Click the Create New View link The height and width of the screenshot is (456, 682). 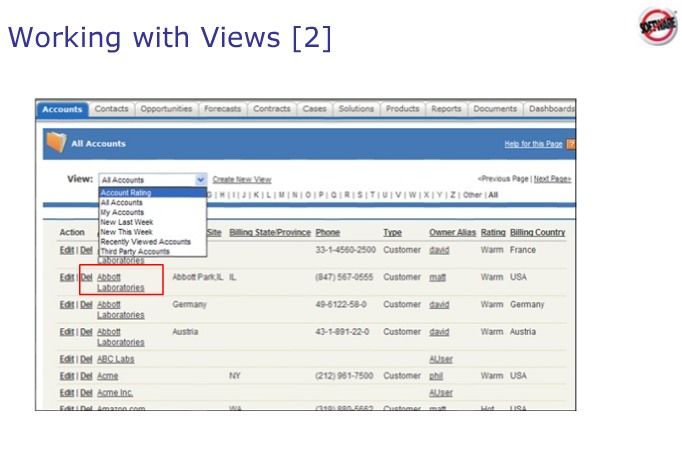(242, 180)
